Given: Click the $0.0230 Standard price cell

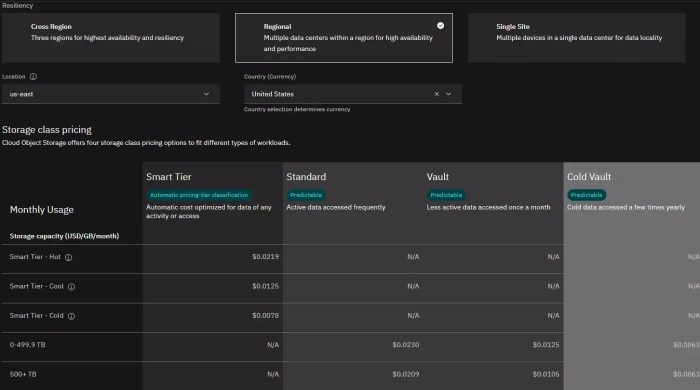Looking at the screenshot, I should (405, 344).
